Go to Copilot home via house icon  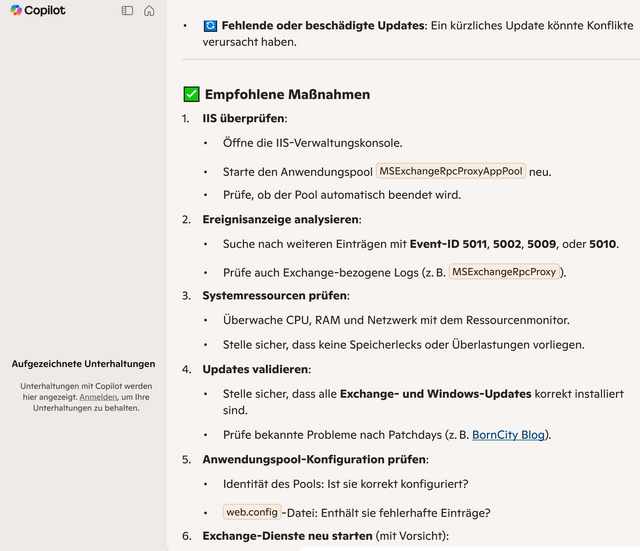(x=149, y=11)
